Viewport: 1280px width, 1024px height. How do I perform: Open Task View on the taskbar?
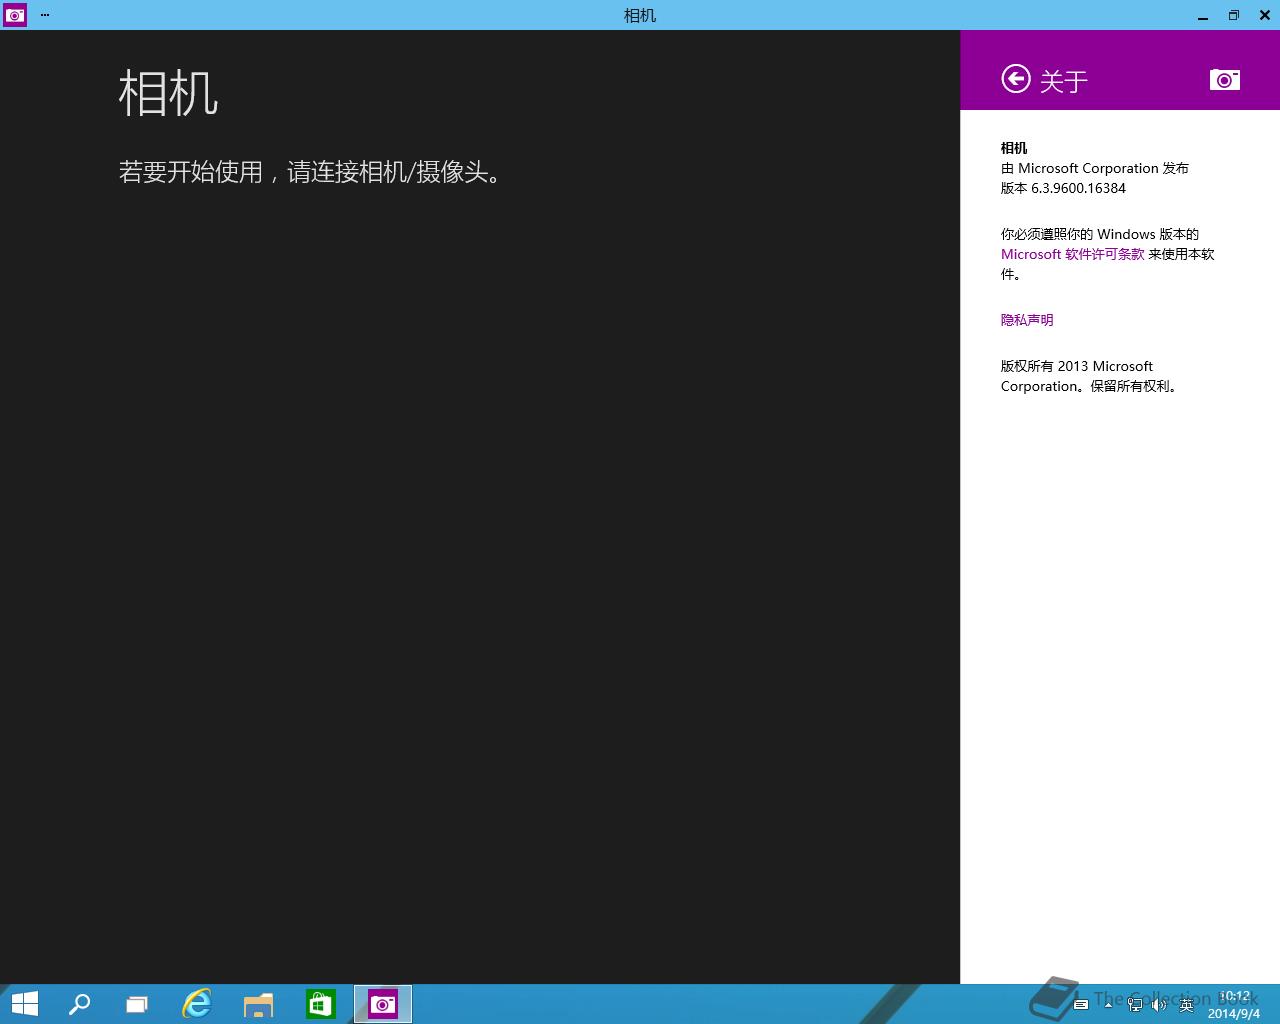(x=137, y=1004)
